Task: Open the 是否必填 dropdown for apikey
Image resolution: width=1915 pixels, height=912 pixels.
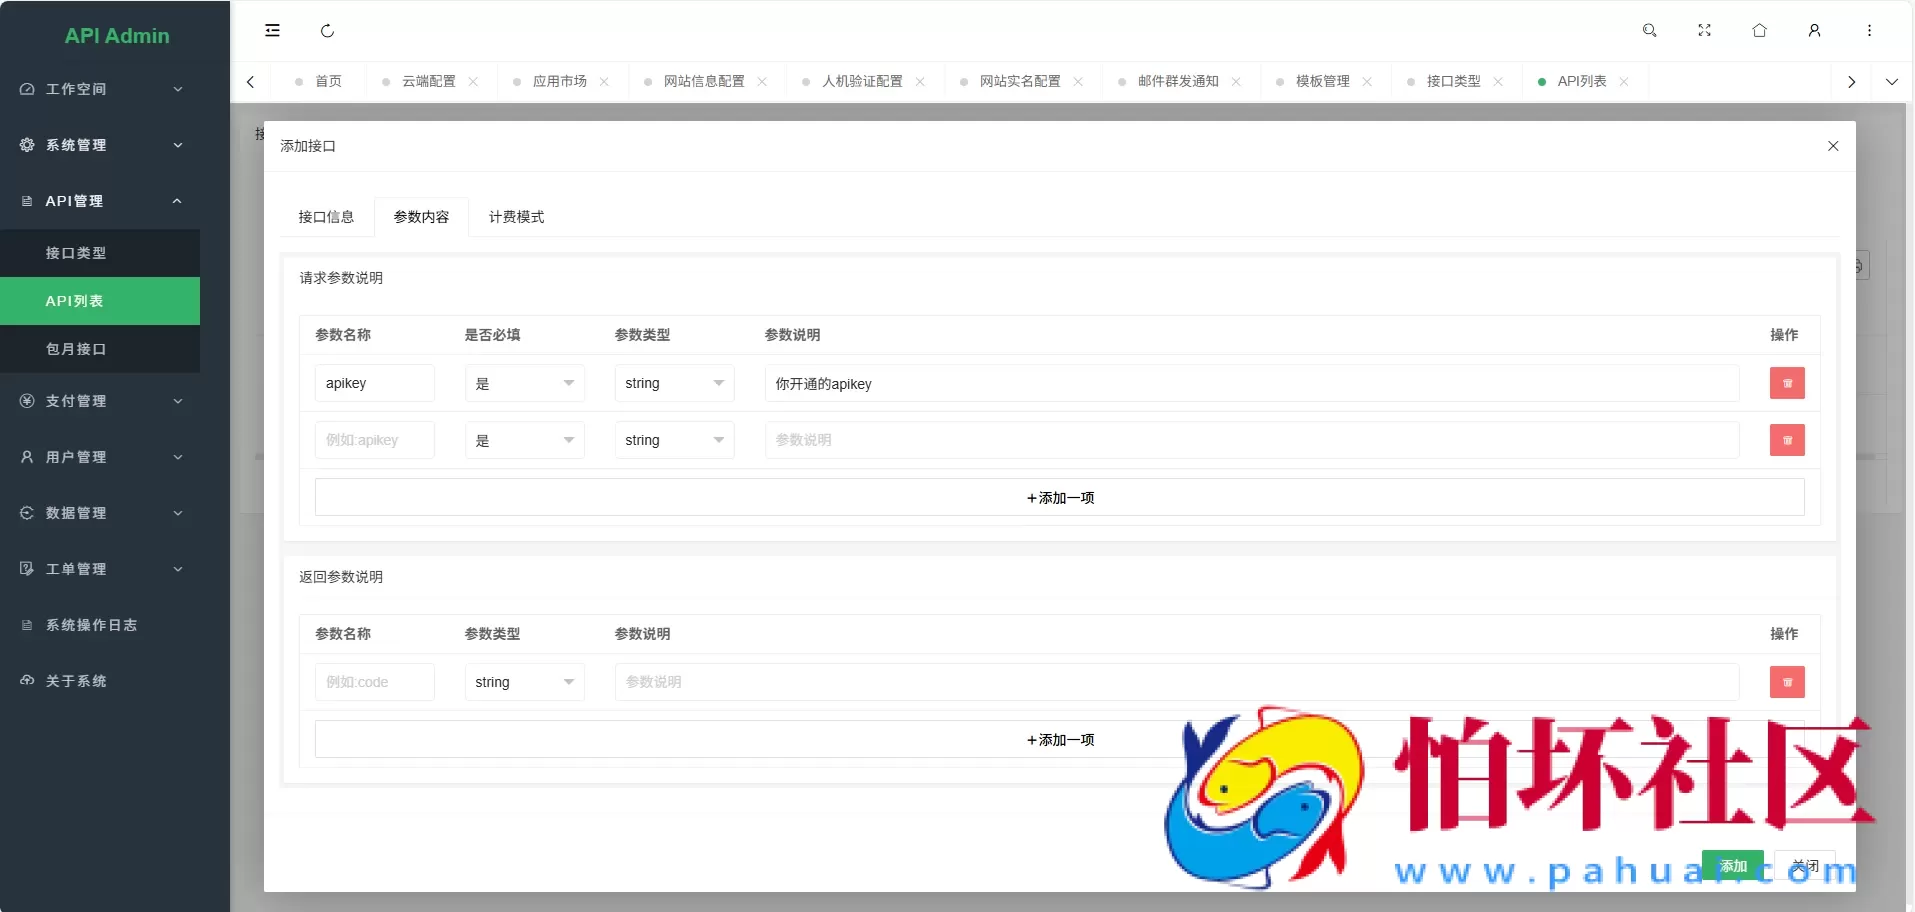Action: coord(523,383)
